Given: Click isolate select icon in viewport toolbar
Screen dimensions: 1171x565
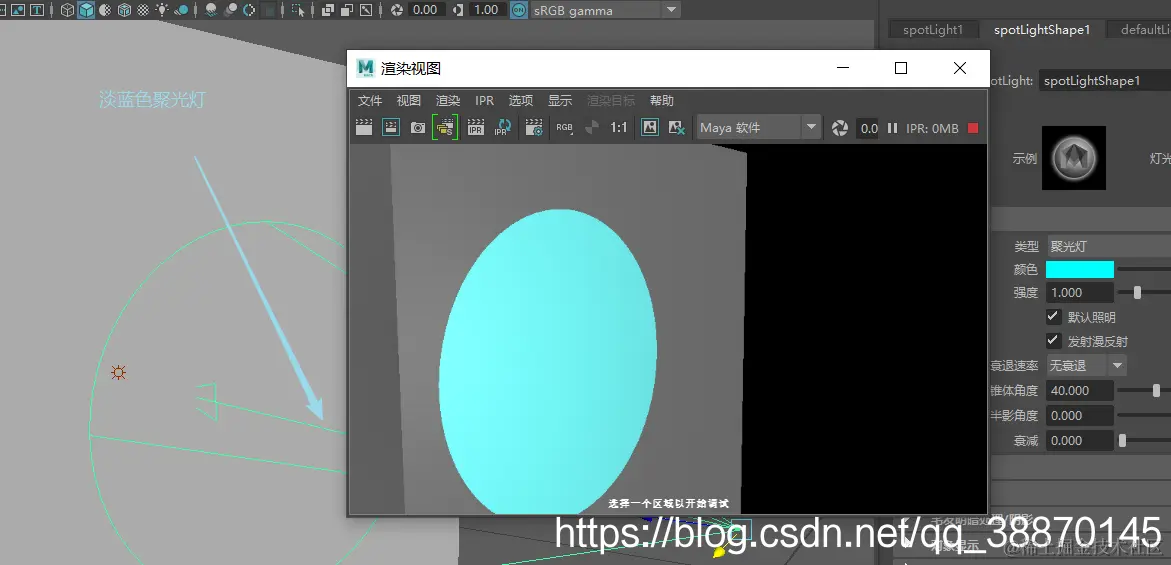Looking at the screenshot, I should (x=298, y=10).
